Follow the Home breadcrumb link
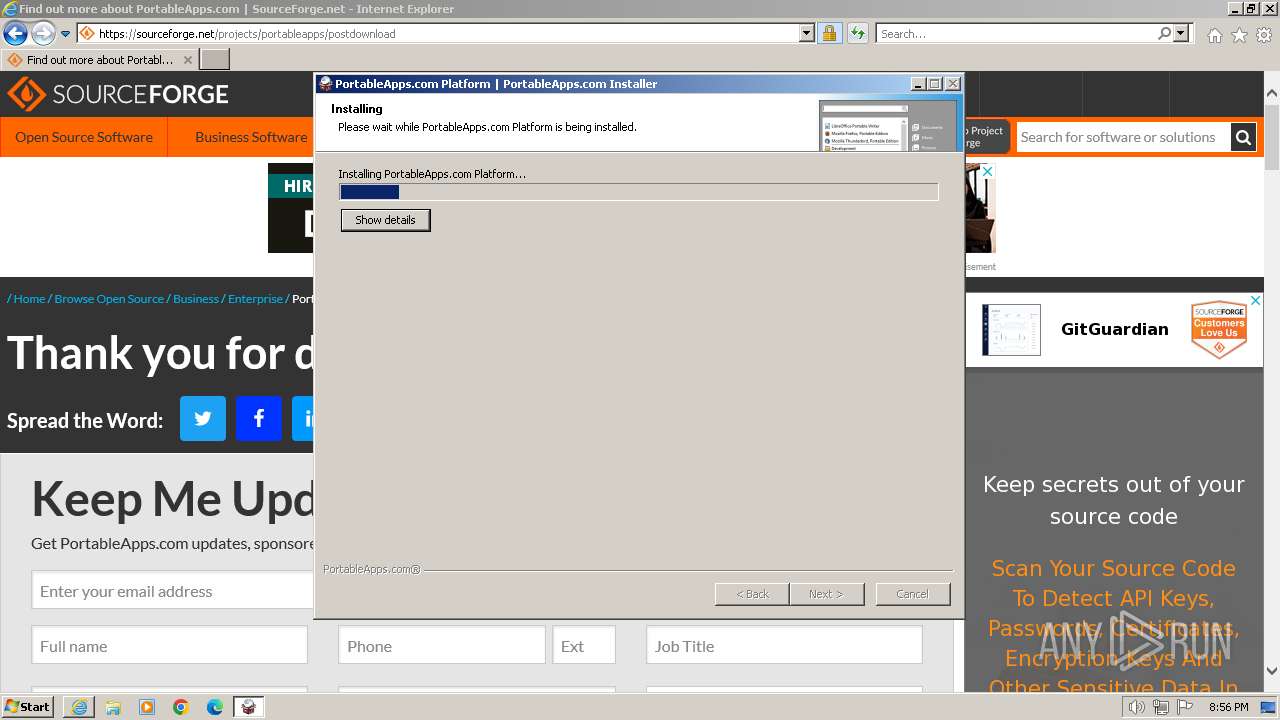 click(29, 299)
